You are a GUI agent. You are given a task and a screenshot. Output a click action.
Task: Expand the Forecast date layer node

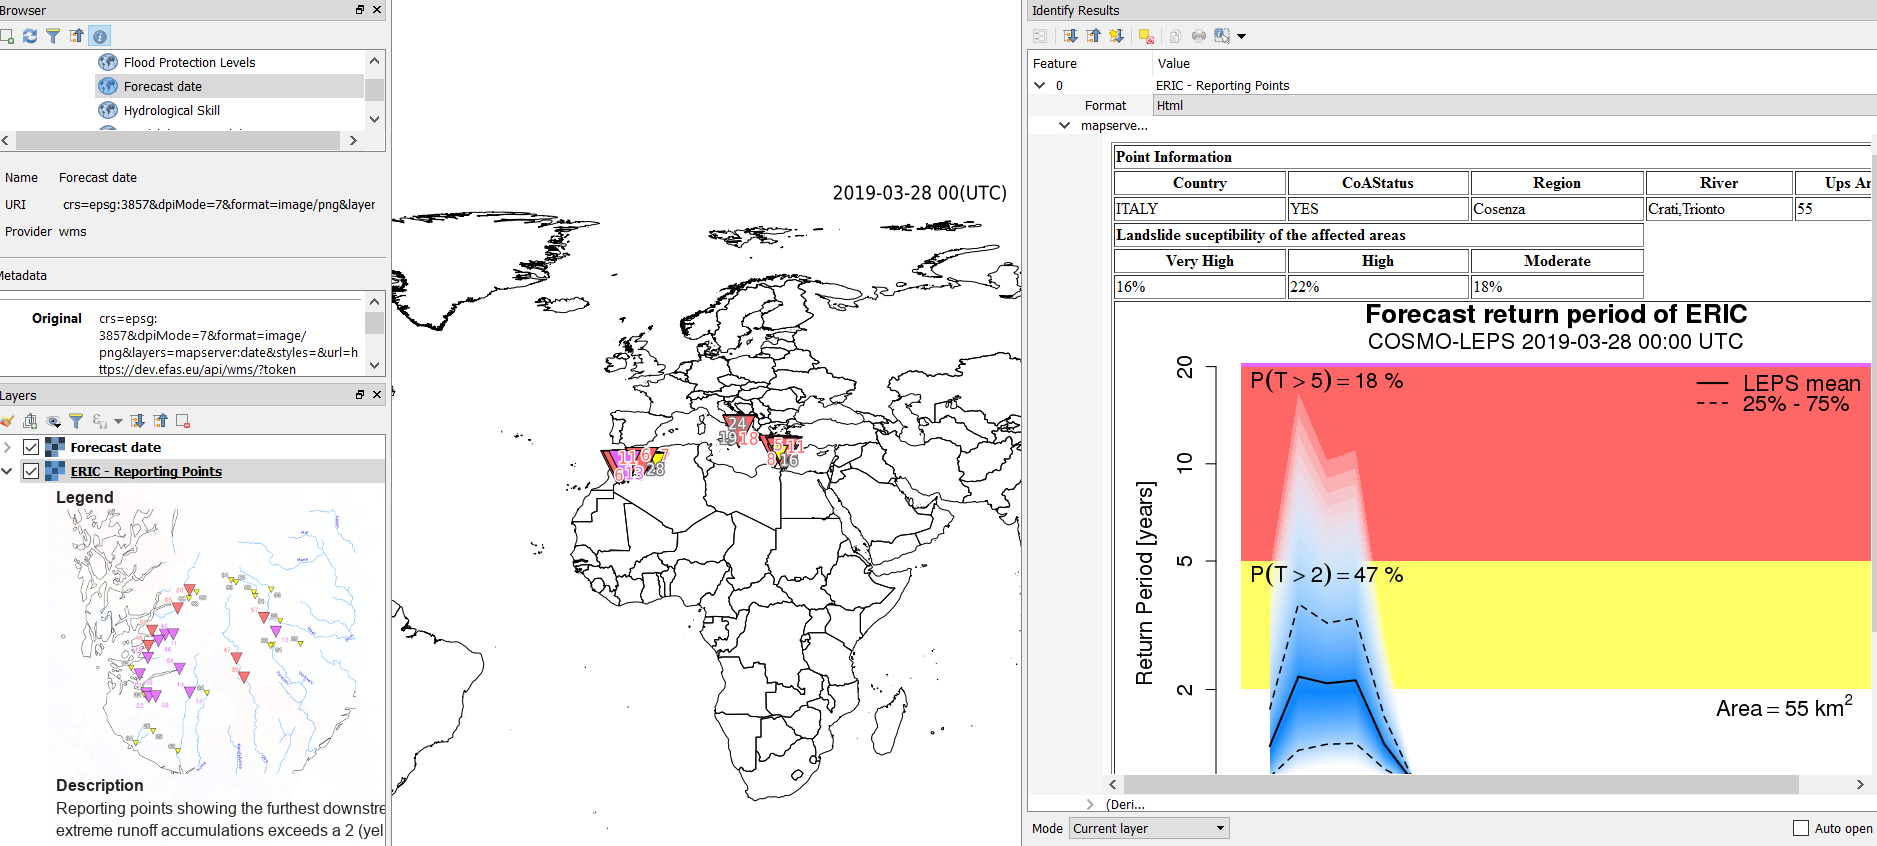(8, 447)
